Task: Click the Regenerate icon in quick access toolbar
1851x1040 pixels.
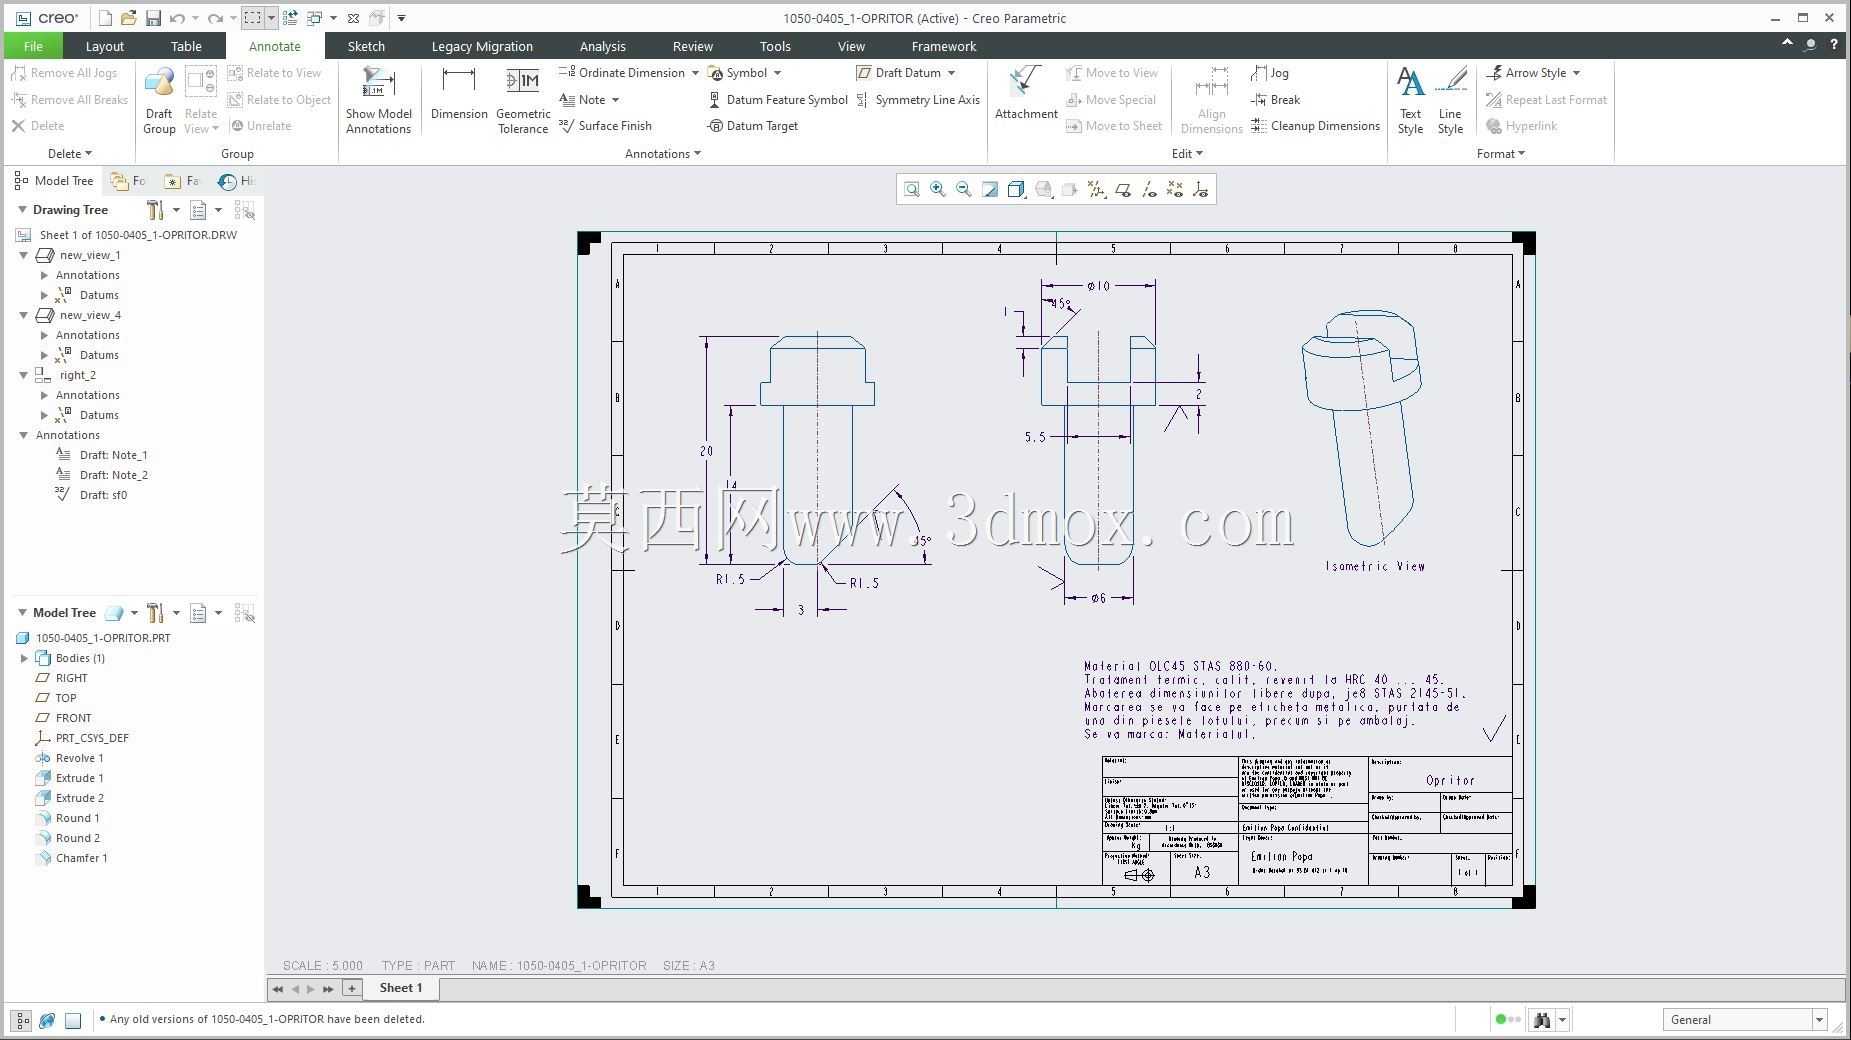Action: (x=290, y=18)
